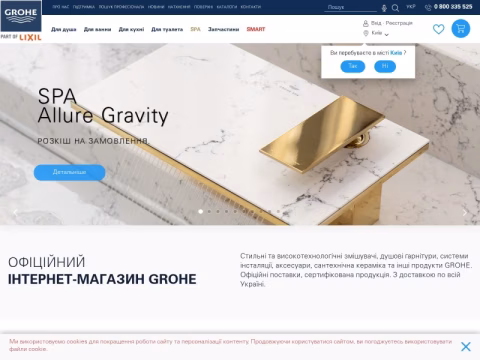Click into the Пошук search field
Viewport: 480px width, 360px height.
tap(351, 7)
